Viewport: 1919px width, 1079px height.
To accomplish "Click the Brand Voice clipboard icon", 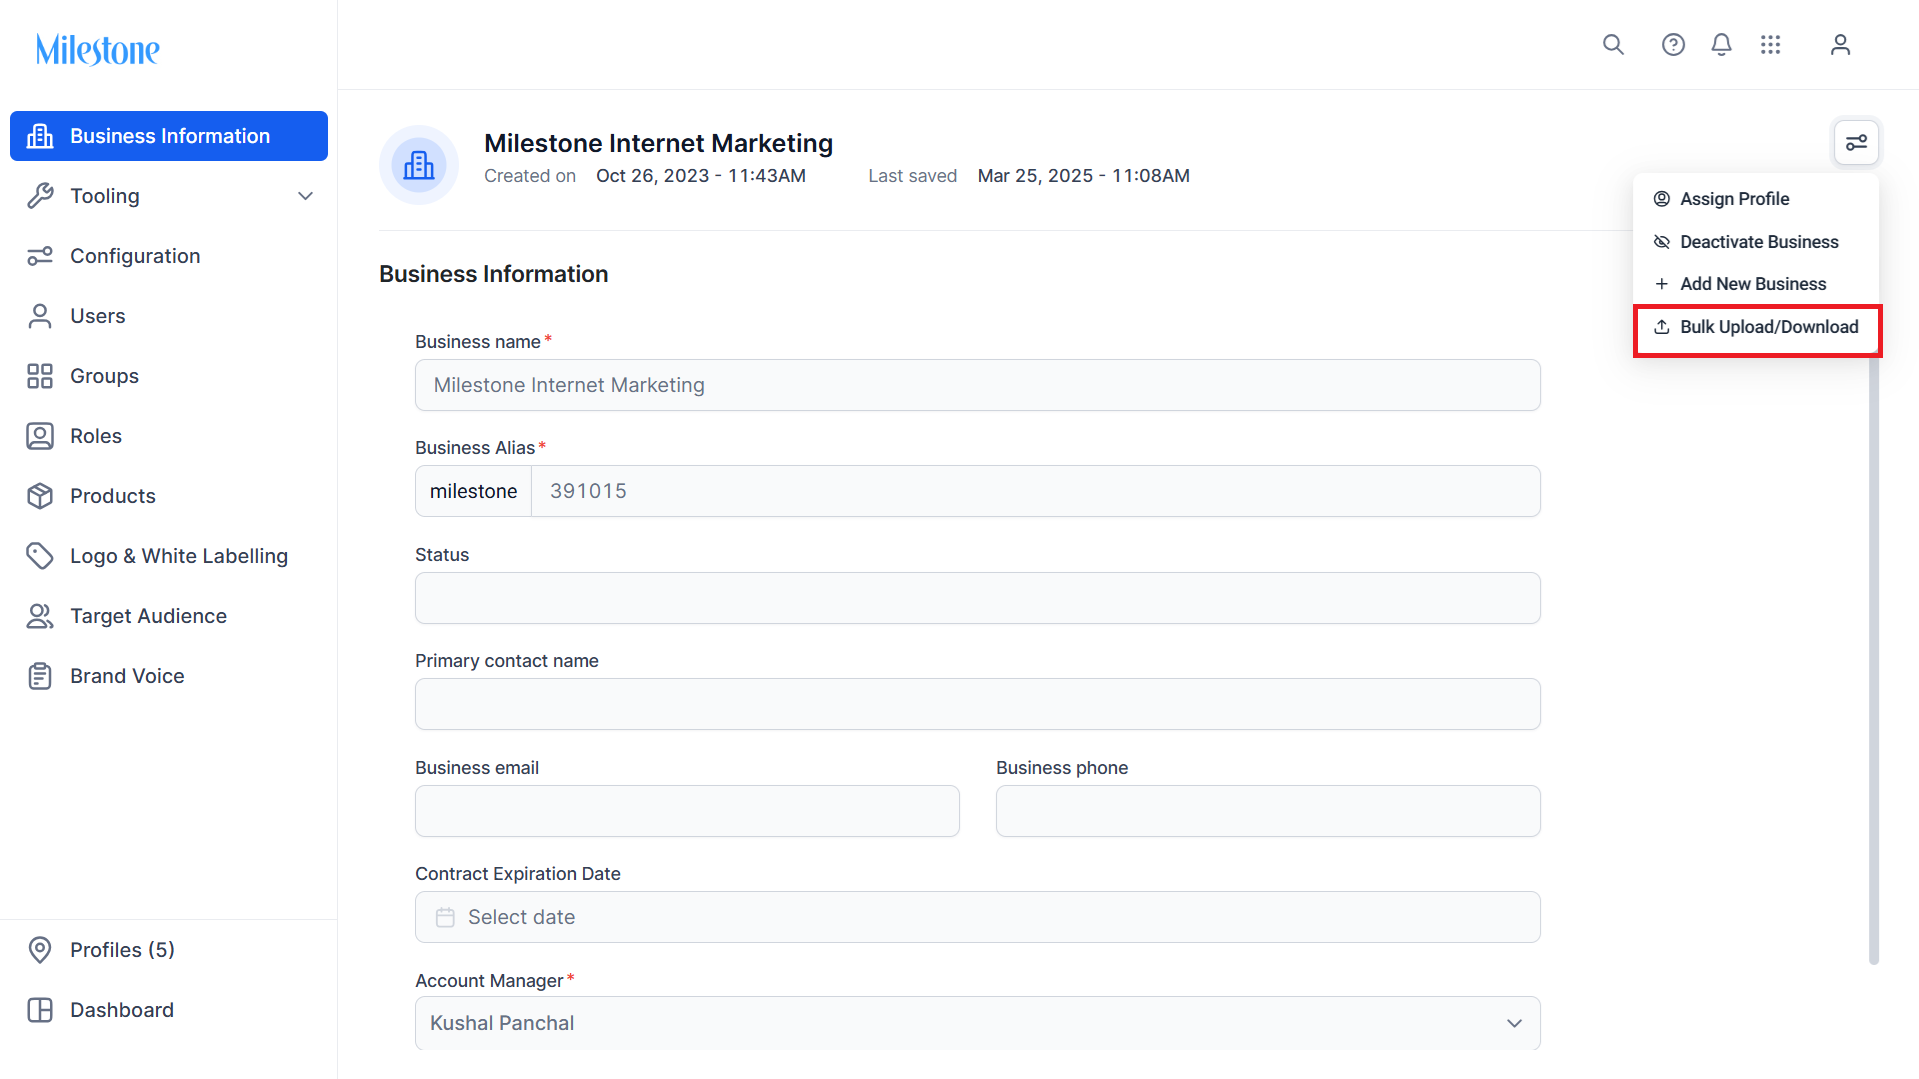I will [40, 676].
